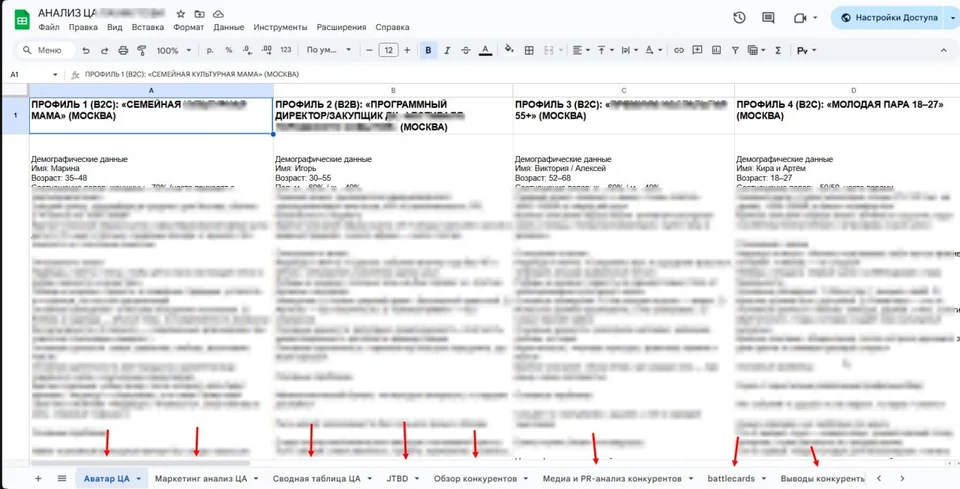Open the Формат menu

click(x=189, y=28)
